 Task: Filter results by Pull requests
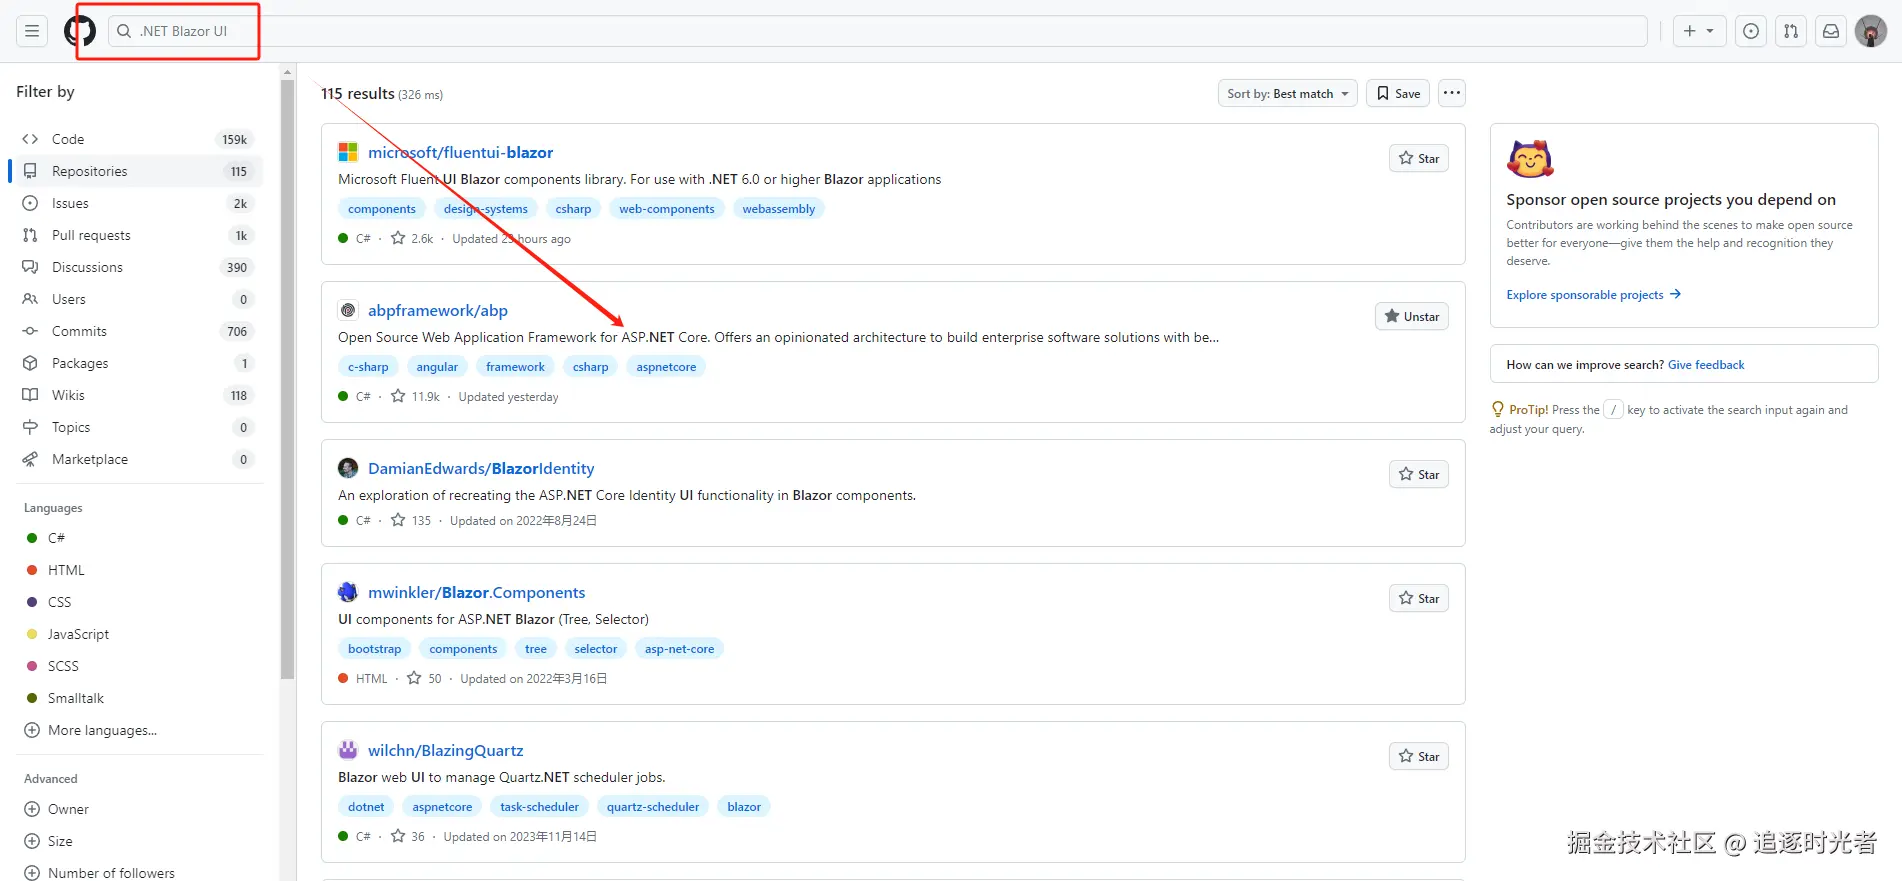tap(139, 235)
